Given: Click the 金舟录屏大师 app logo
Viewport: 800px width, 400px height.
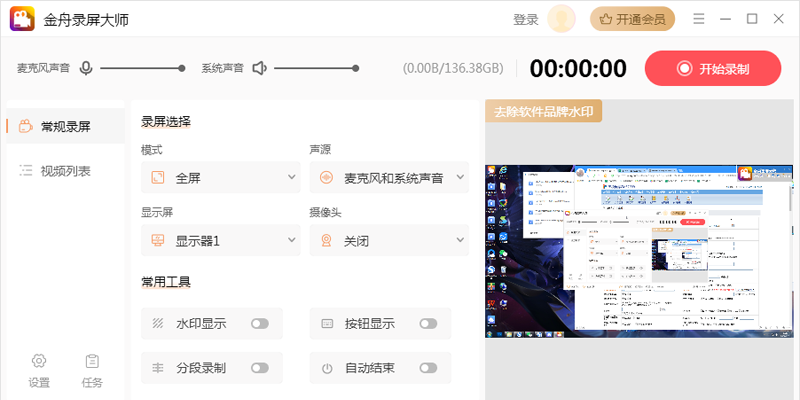Looking at the screenshot, I should (22, 19).
